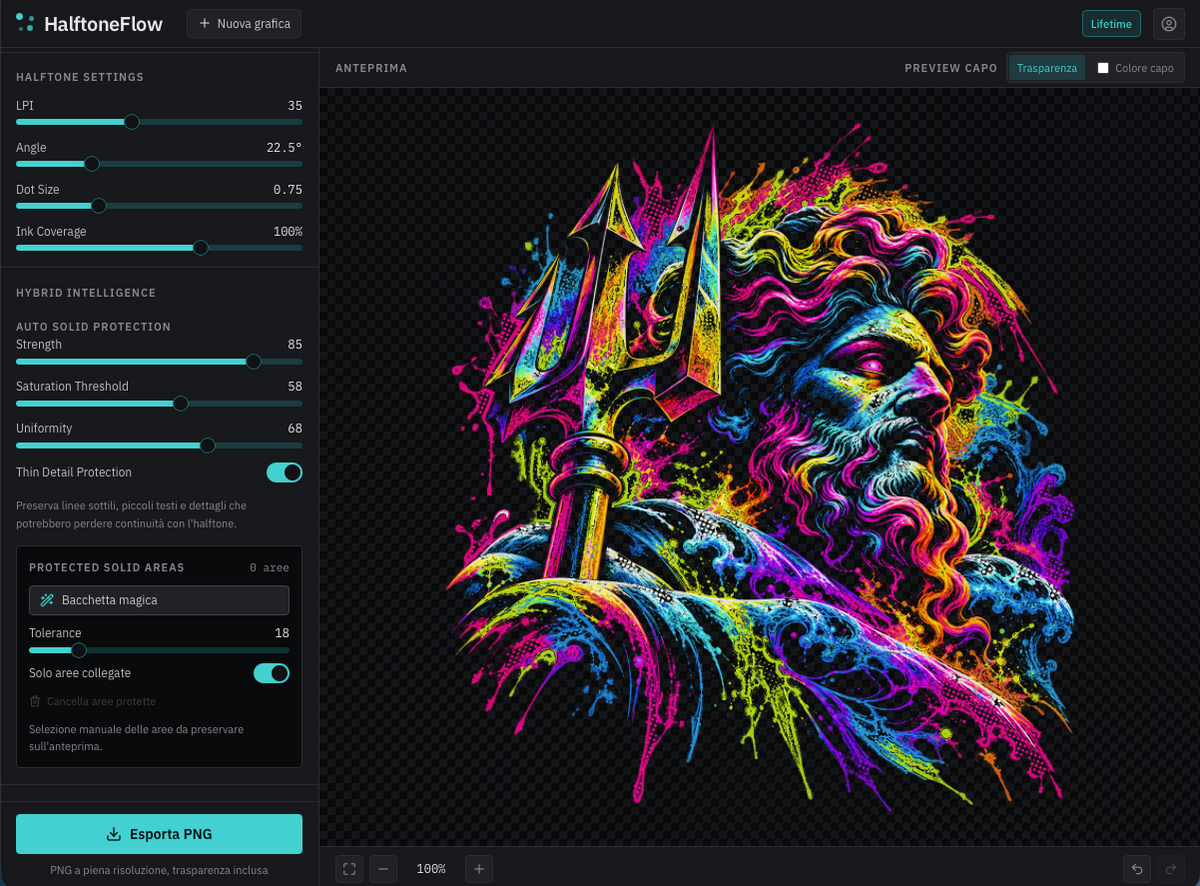Adjust the Ink Coverage slider handle
This screenshot has width=1200, height=886.
click(x=200, y=248)
